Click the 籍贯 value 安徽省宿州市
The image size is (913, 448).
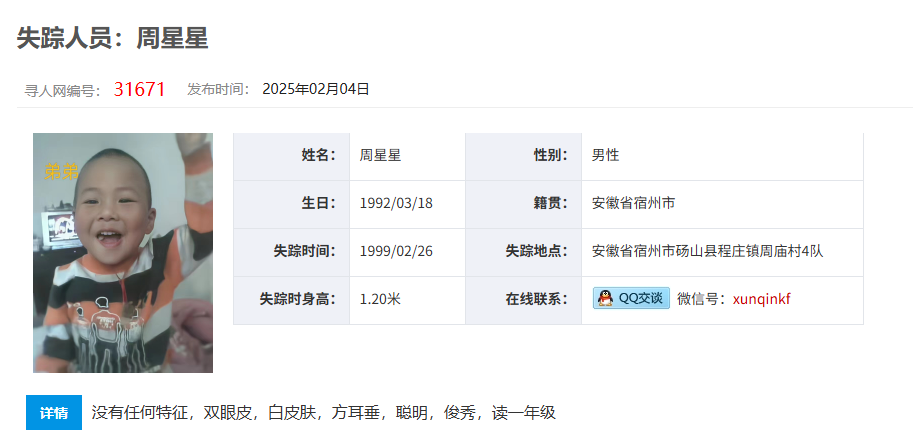633,203
